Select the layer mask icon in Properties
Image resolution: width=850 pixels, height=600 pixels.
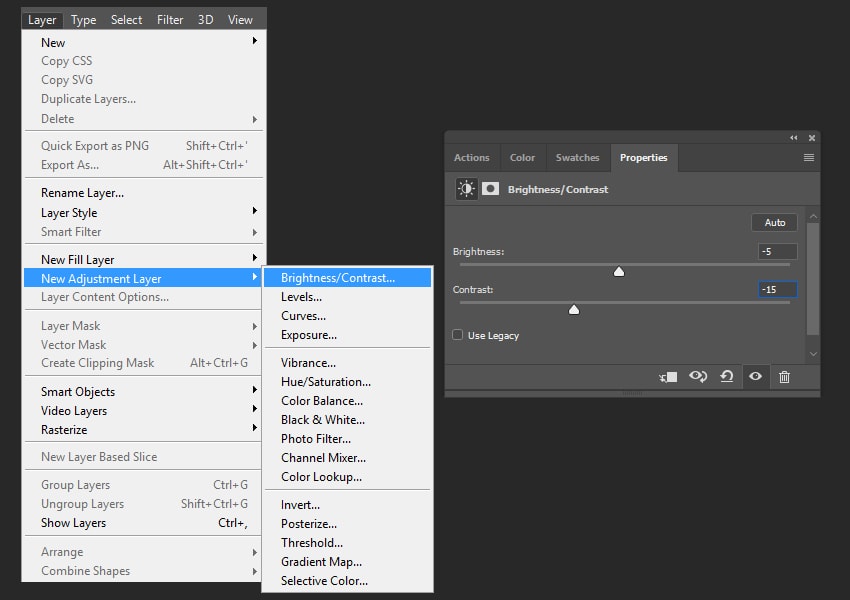491,188
